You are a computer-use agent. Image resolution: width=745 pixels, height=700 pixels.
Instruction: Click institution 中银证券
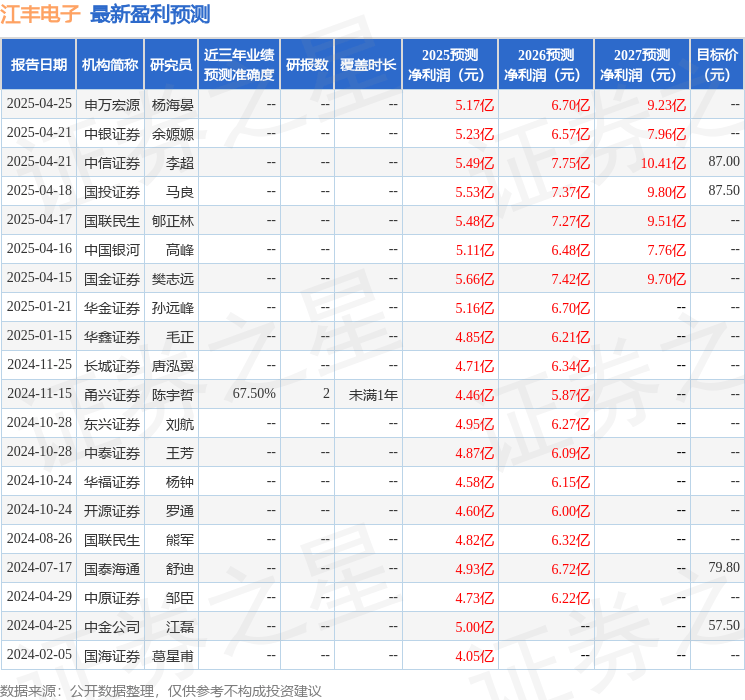pyautogui.click(x=112, y=134)
